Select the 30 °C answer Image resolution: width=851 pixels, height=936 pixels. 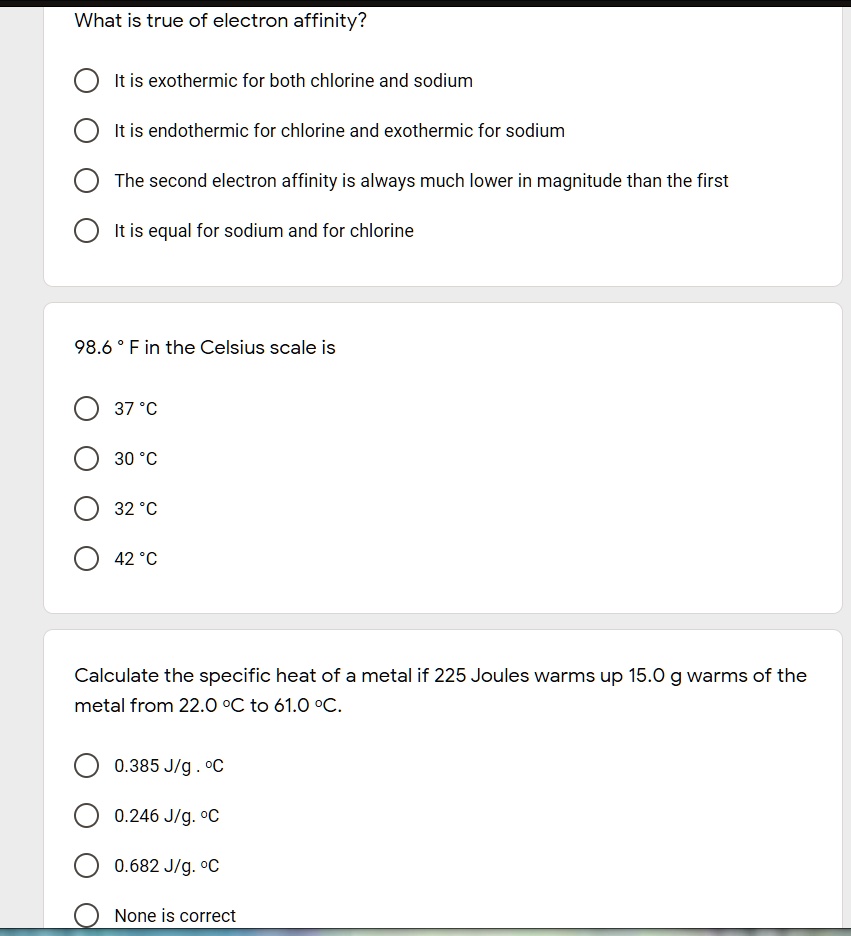click(x=87, y=459)
